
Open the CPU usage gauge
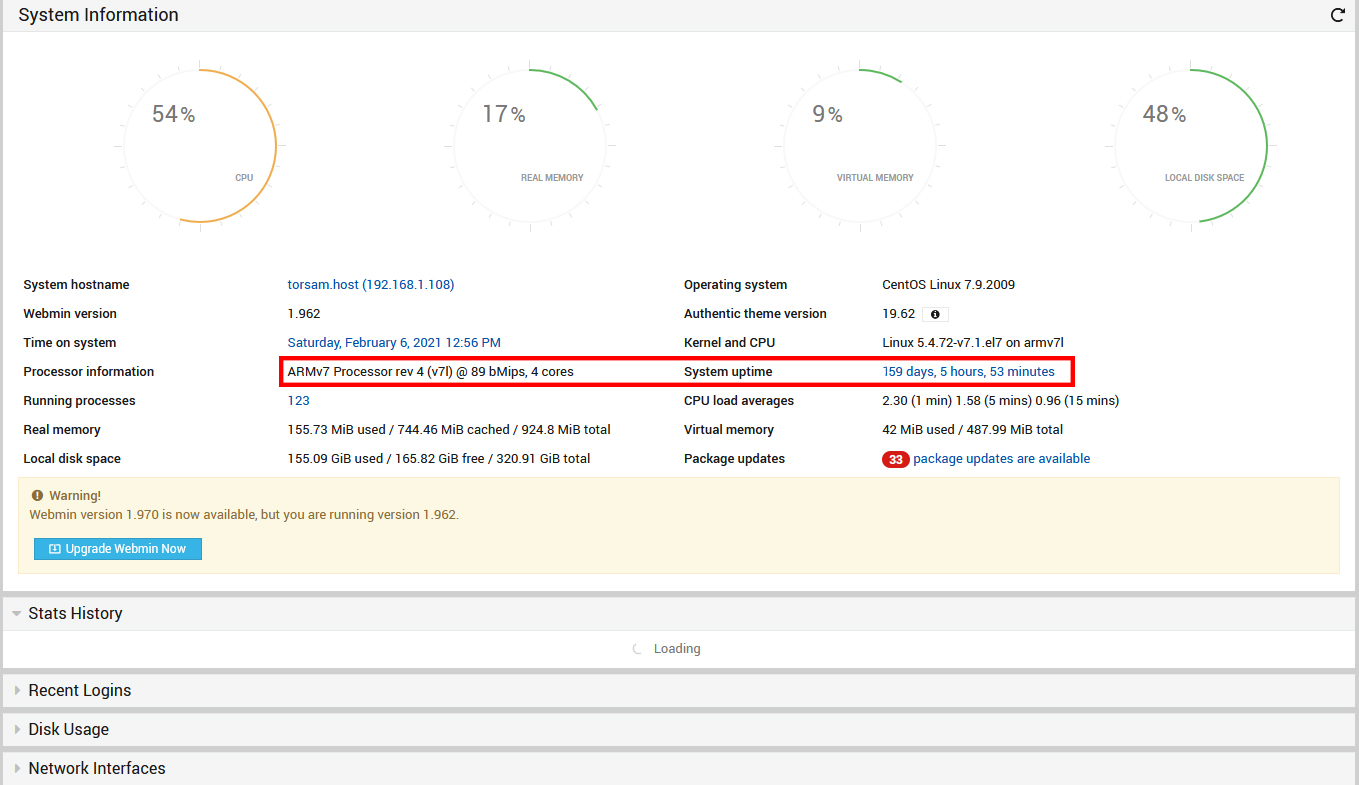click(200, 146)
